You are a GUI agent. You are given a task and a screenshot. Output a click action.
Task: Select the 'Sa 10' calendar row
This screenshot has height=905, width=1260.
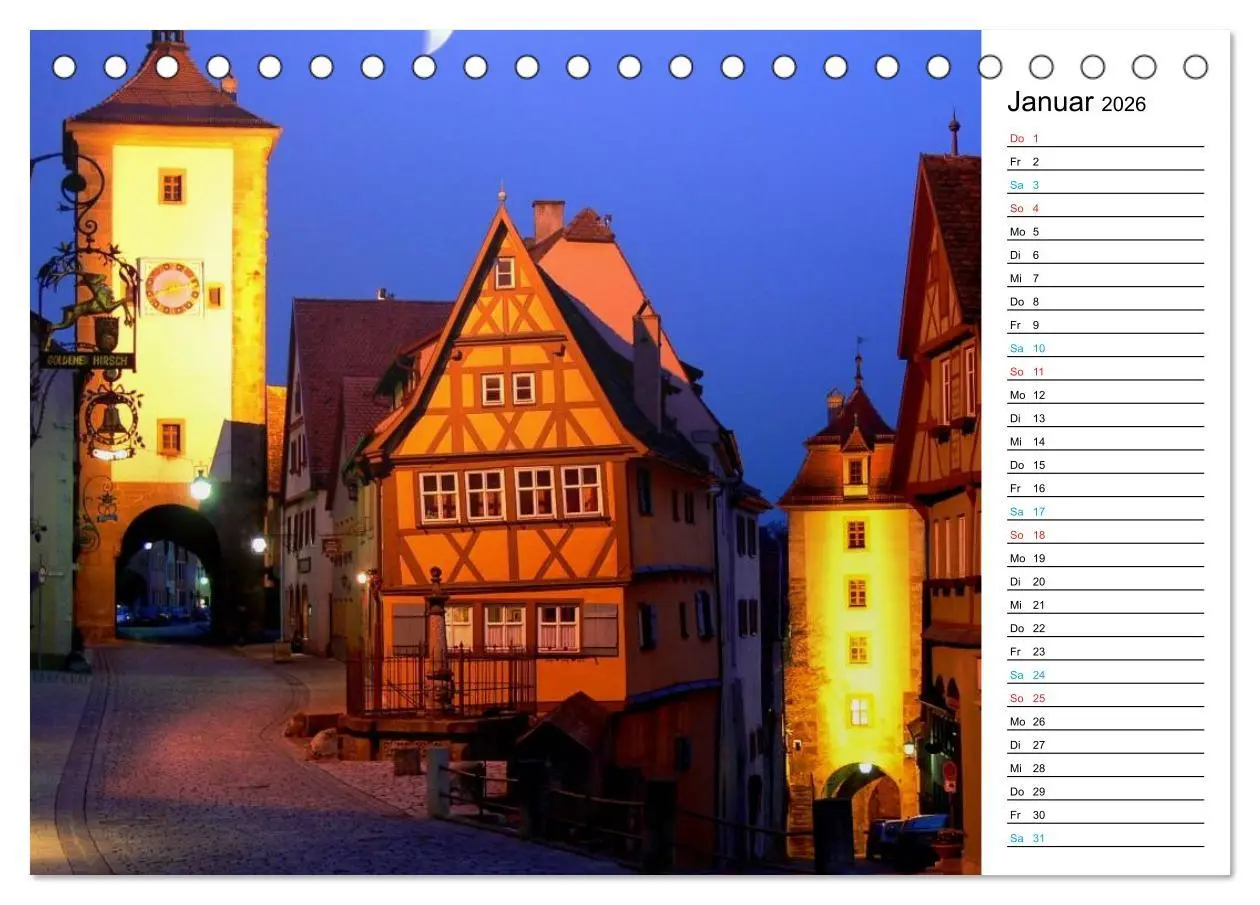(x=1105, y=348)
